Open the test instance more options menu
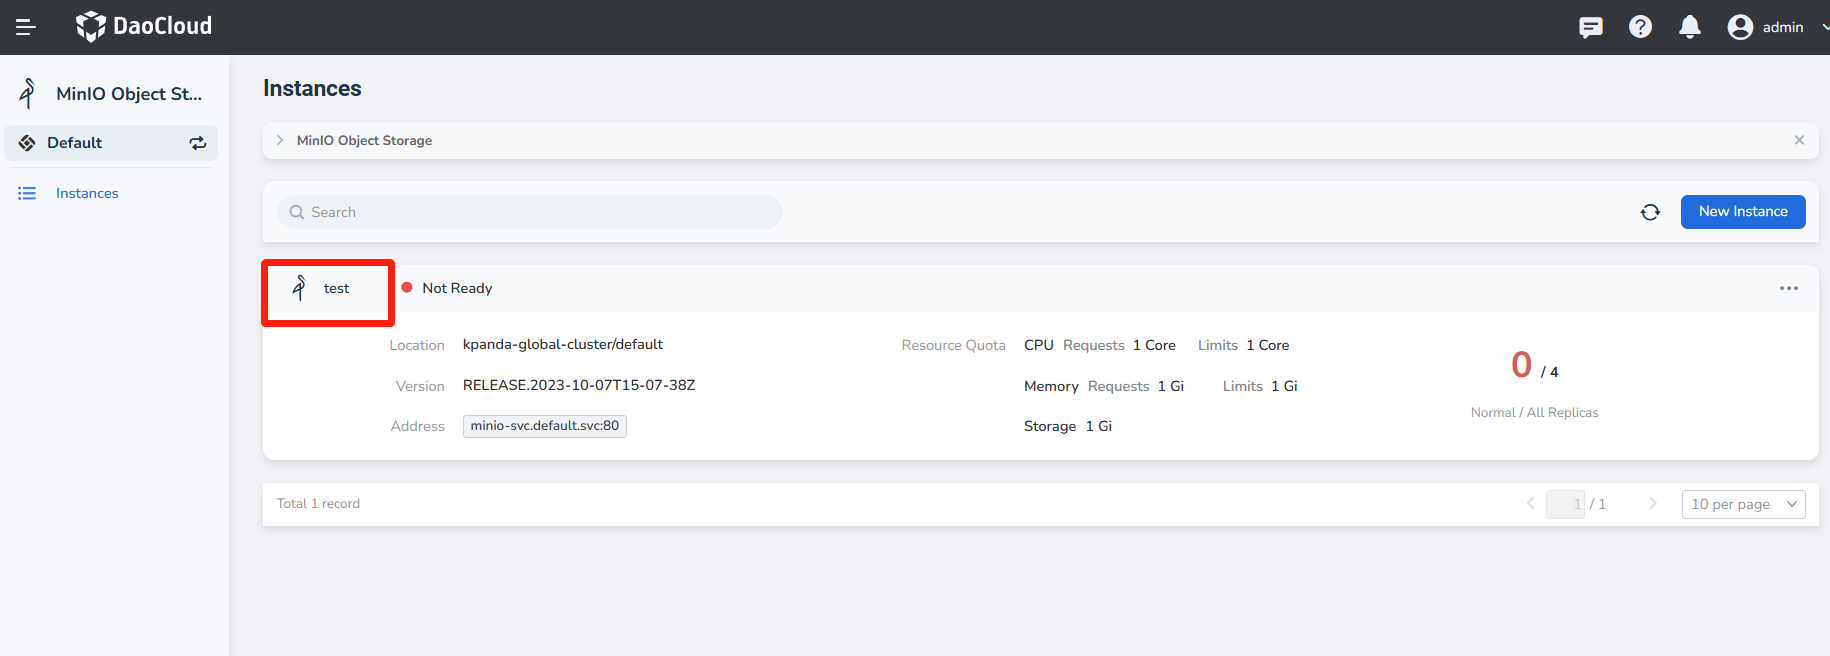 (1789, 288)
